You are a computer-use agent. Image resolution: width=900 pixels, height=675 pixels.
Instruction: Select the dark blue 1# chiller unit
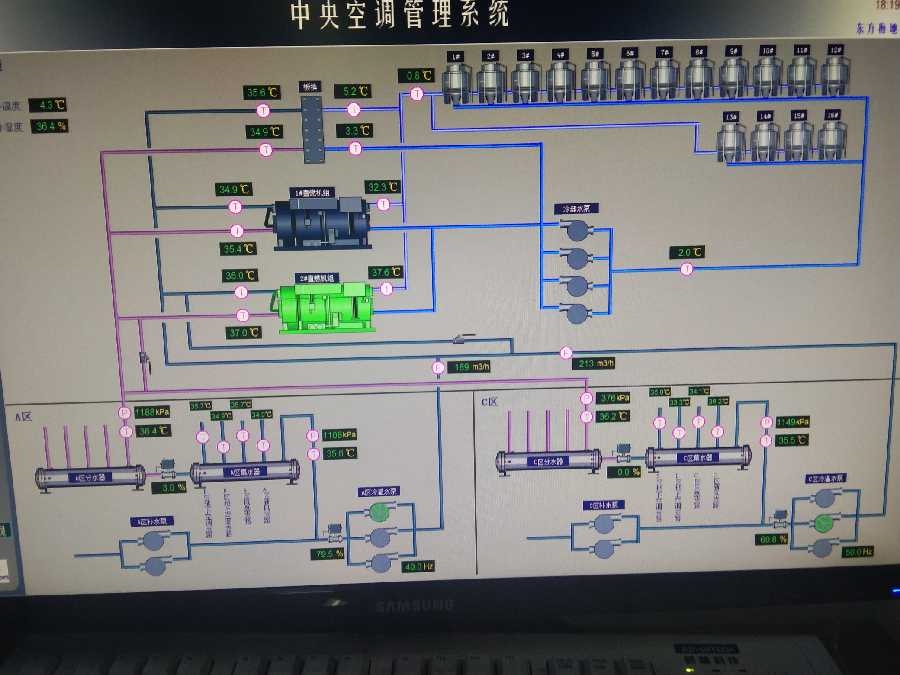pyautogui.click(x=321, y=223)
